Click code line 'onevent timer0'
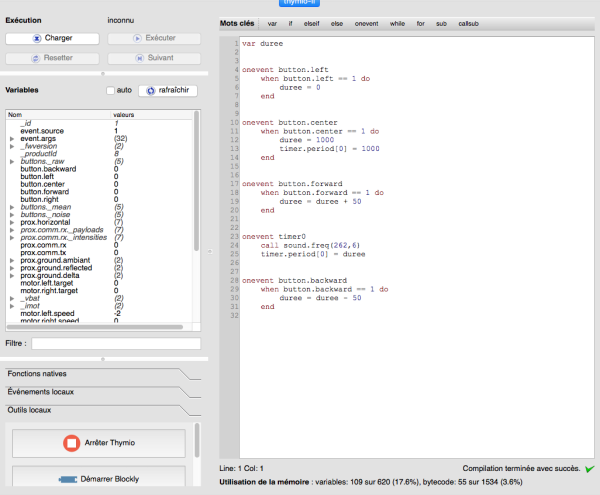 [x=274, y=237]
